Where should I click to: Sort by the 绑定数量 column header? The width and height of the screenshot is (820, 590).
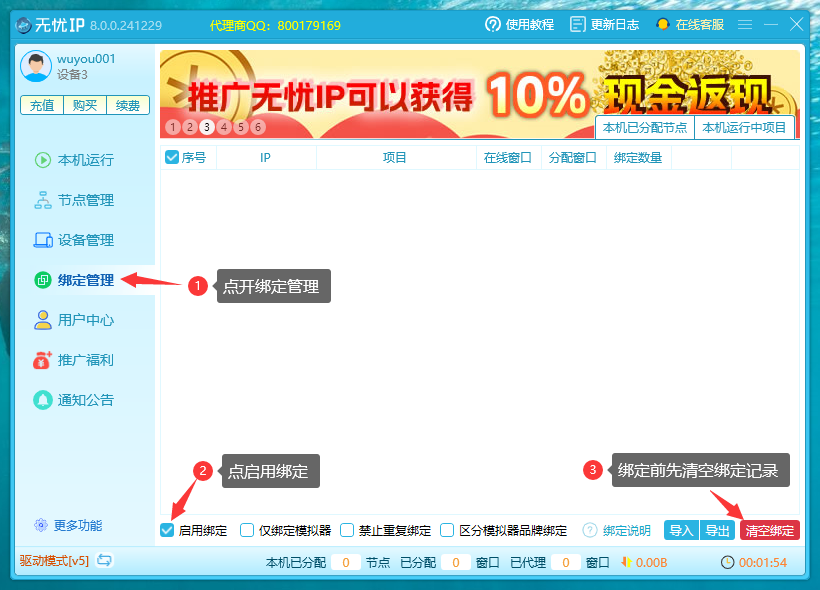pos(638,157)
